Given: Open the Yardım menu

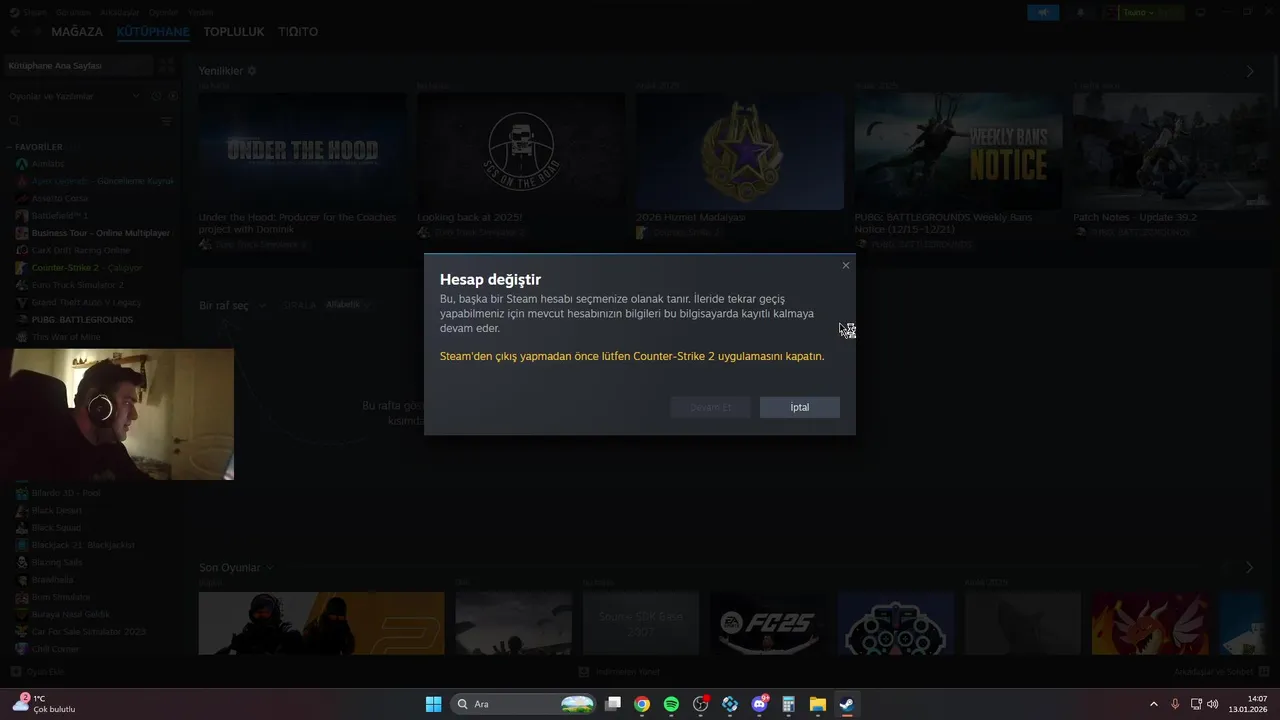Looking at the screenshot, I should (x=200, y=12).
